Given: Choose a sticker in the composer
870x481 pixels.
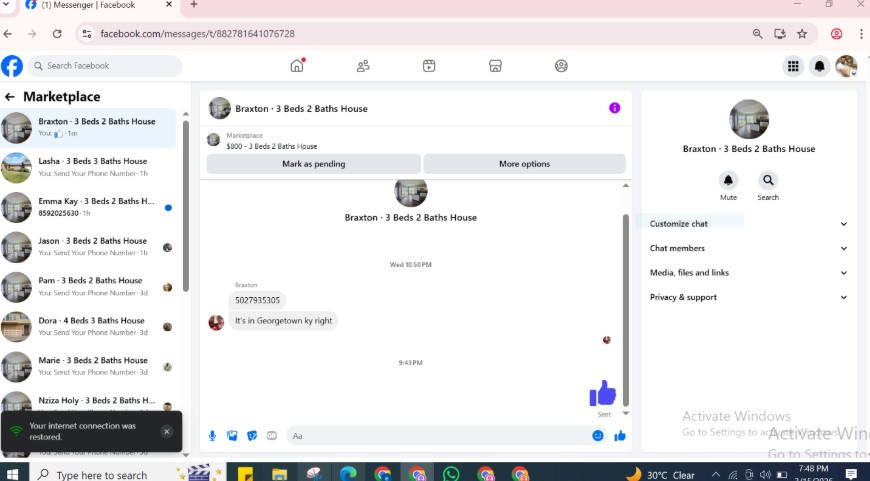Looking at the screenshot, I should [252, 436].
